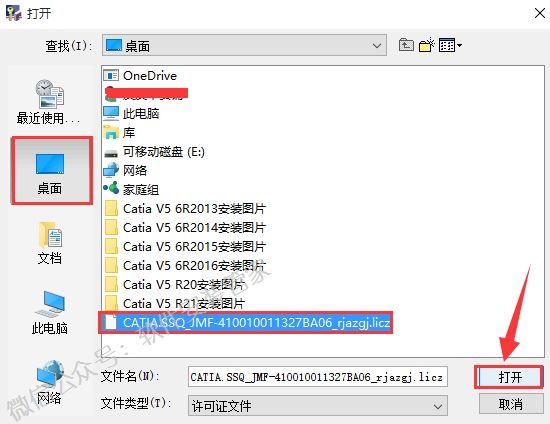Click the 取消 button

click(x=511, y=404)
